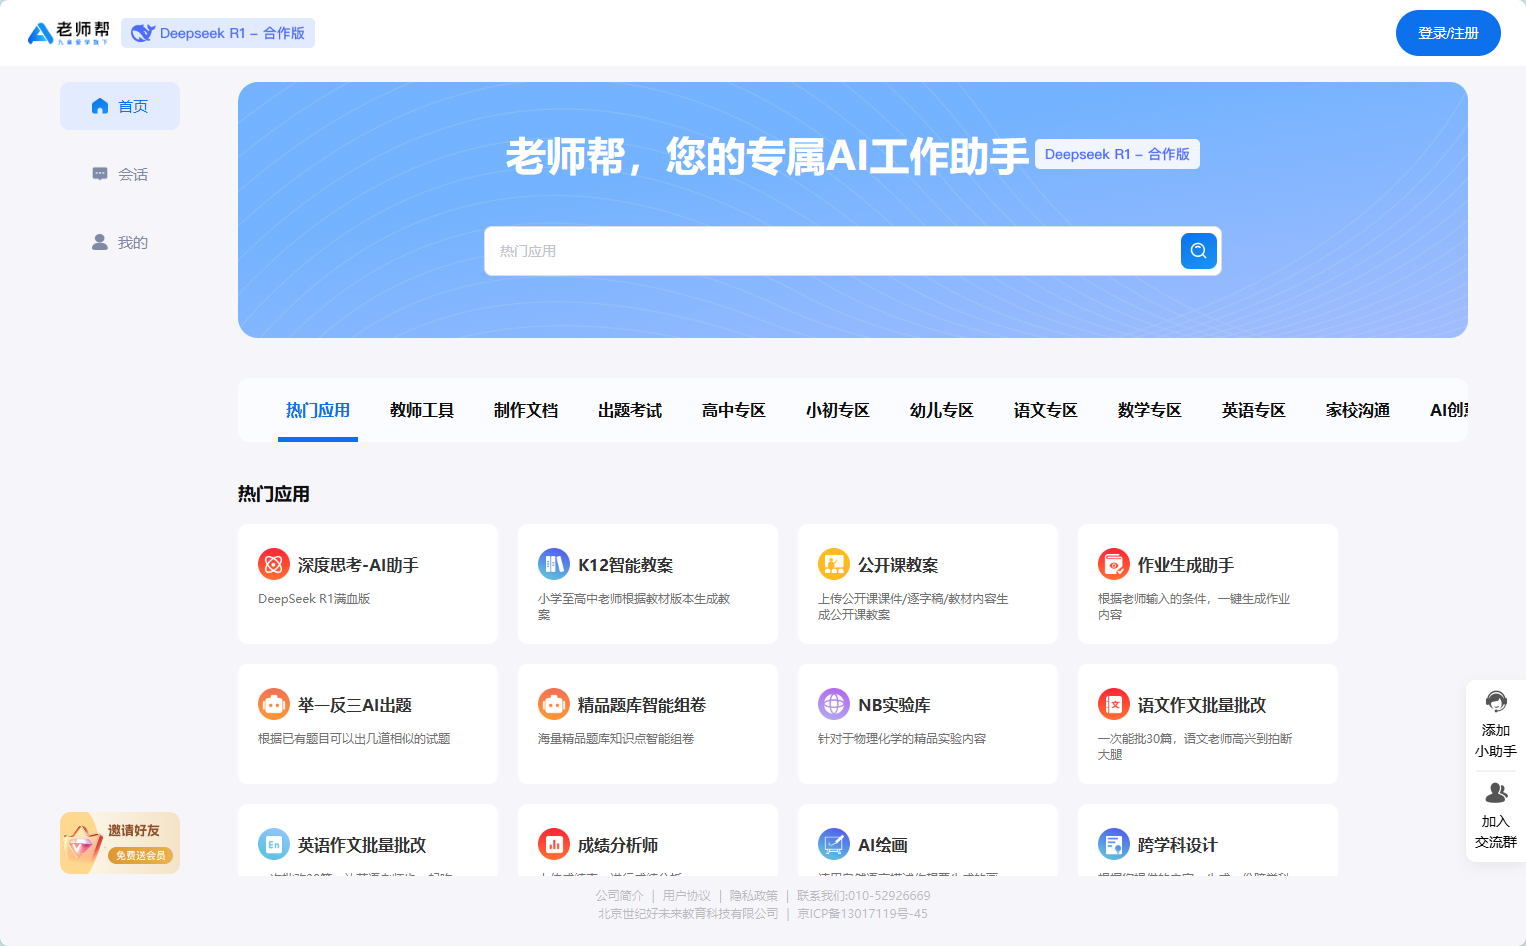Screen dimensions: 1526x946
Task: Click the 京ICP备13017119号-45 footer link
Action: 862,914
